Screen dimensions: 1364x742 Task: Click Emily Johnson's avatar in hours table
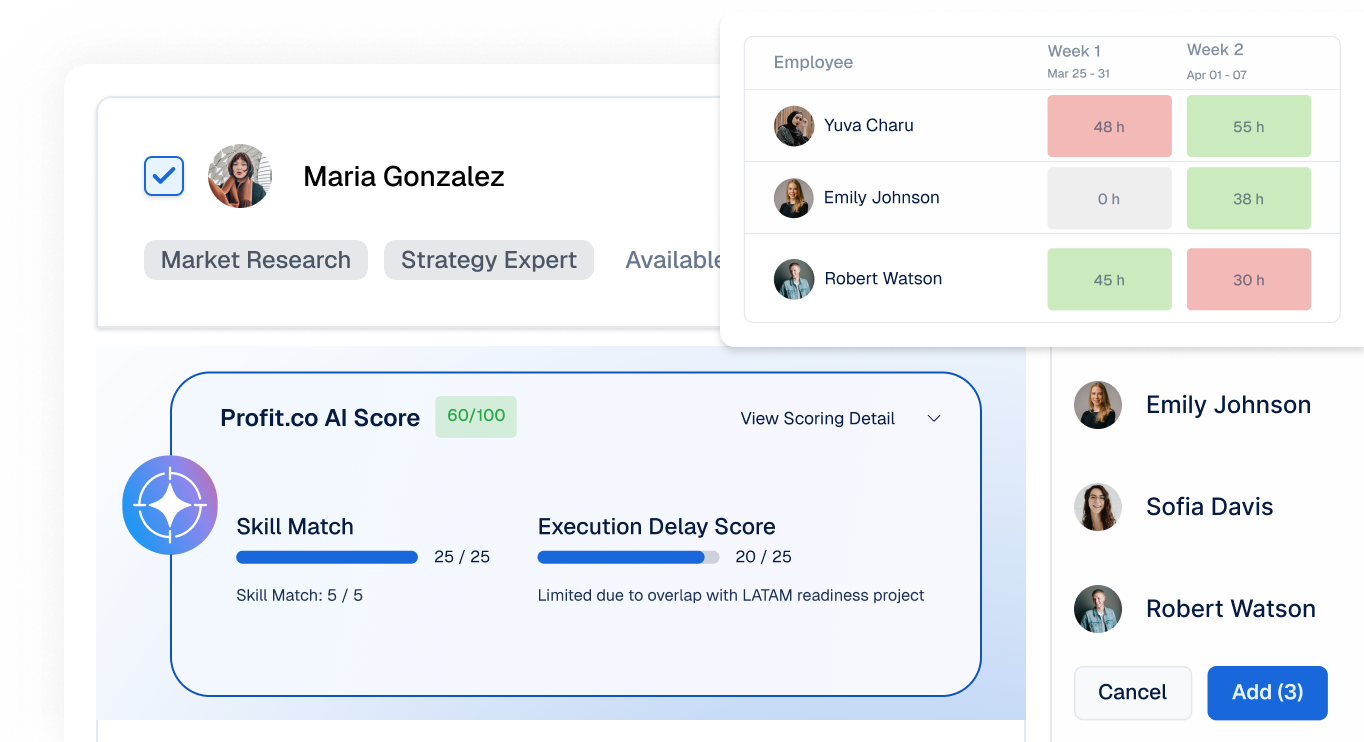[x=794, y=198]
